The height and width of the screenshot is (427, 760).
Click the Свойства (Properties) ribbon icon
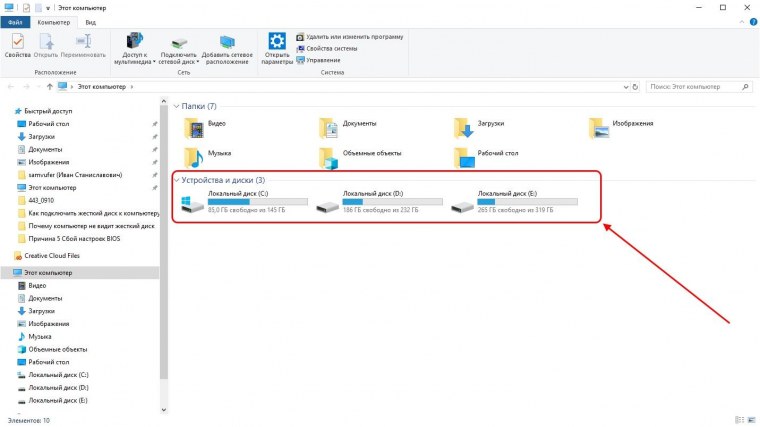[17, 46]
